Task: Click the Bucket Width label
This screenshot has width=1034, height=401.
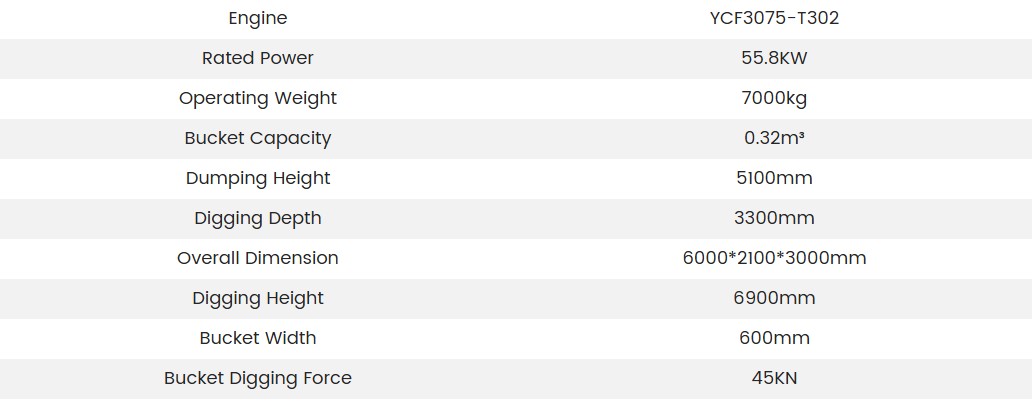Action: click(x=258, y=338)
